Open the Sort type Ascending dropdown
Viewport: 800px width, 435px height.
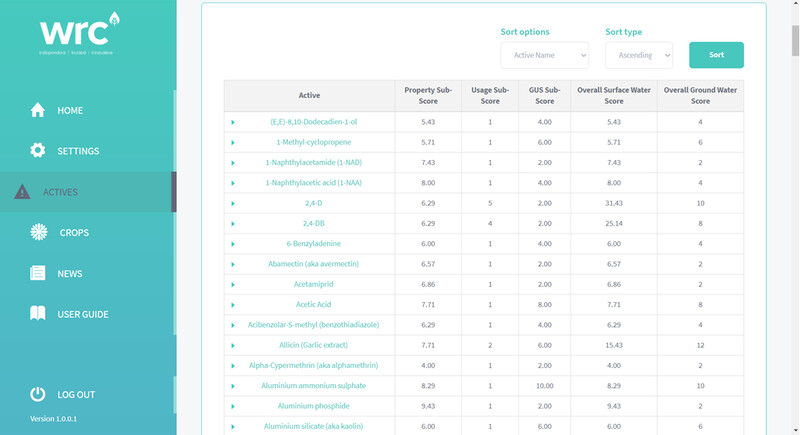point(638,55)
